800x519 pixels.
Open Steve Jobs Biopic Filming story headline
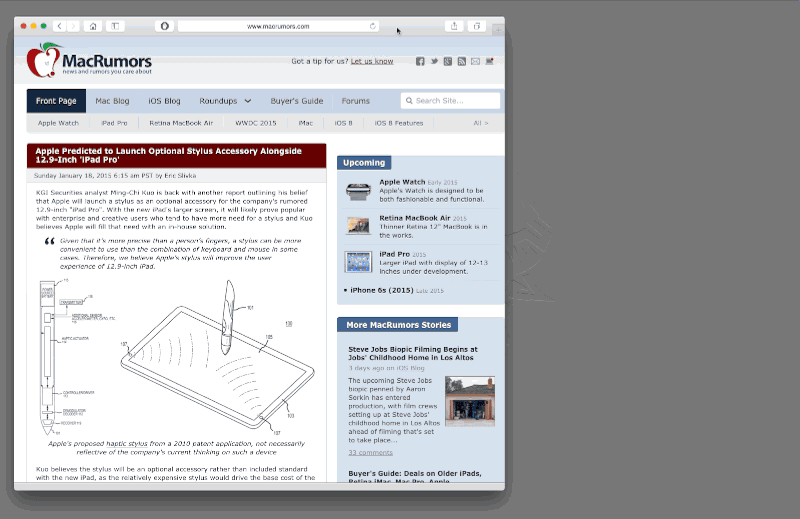coord(413,353)
